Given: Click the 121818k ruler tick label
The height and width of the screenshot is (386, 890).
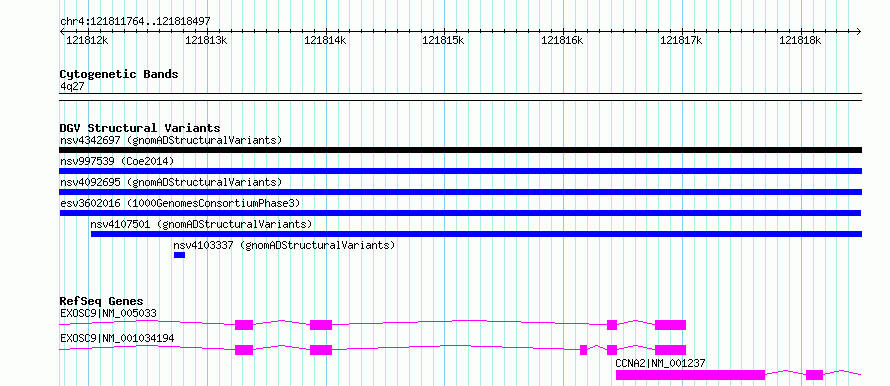Looking at the screenshot, I should [800, 40].
